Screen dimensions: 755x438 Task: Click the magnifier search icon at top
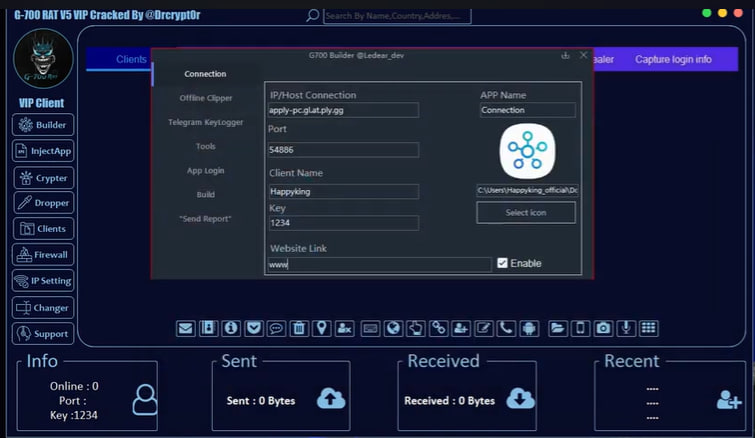tap(313, 16)
